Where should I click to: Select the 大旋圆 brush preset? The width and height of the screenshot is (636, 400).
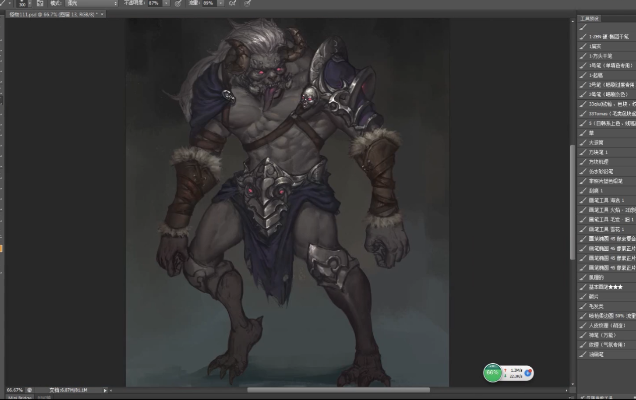click(x=607, y=143)
